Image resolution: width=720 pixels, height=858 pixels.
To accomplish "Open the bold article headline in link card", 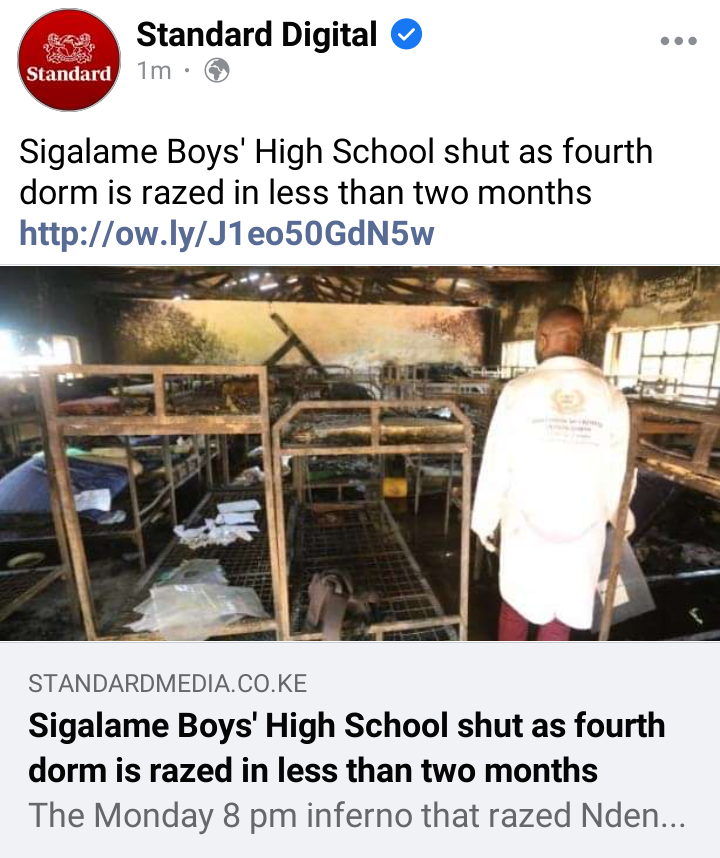I will click(347, 747).
